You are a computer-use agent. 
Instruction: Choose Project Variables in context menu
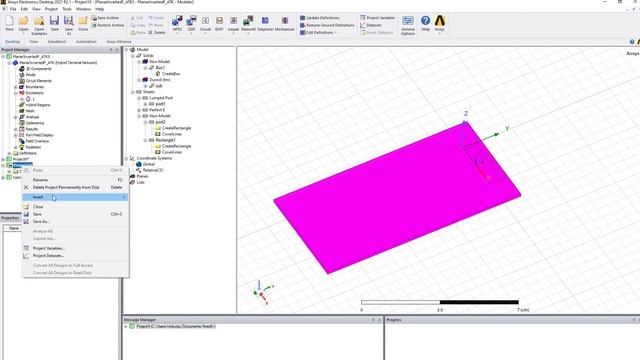click(75, 249)
